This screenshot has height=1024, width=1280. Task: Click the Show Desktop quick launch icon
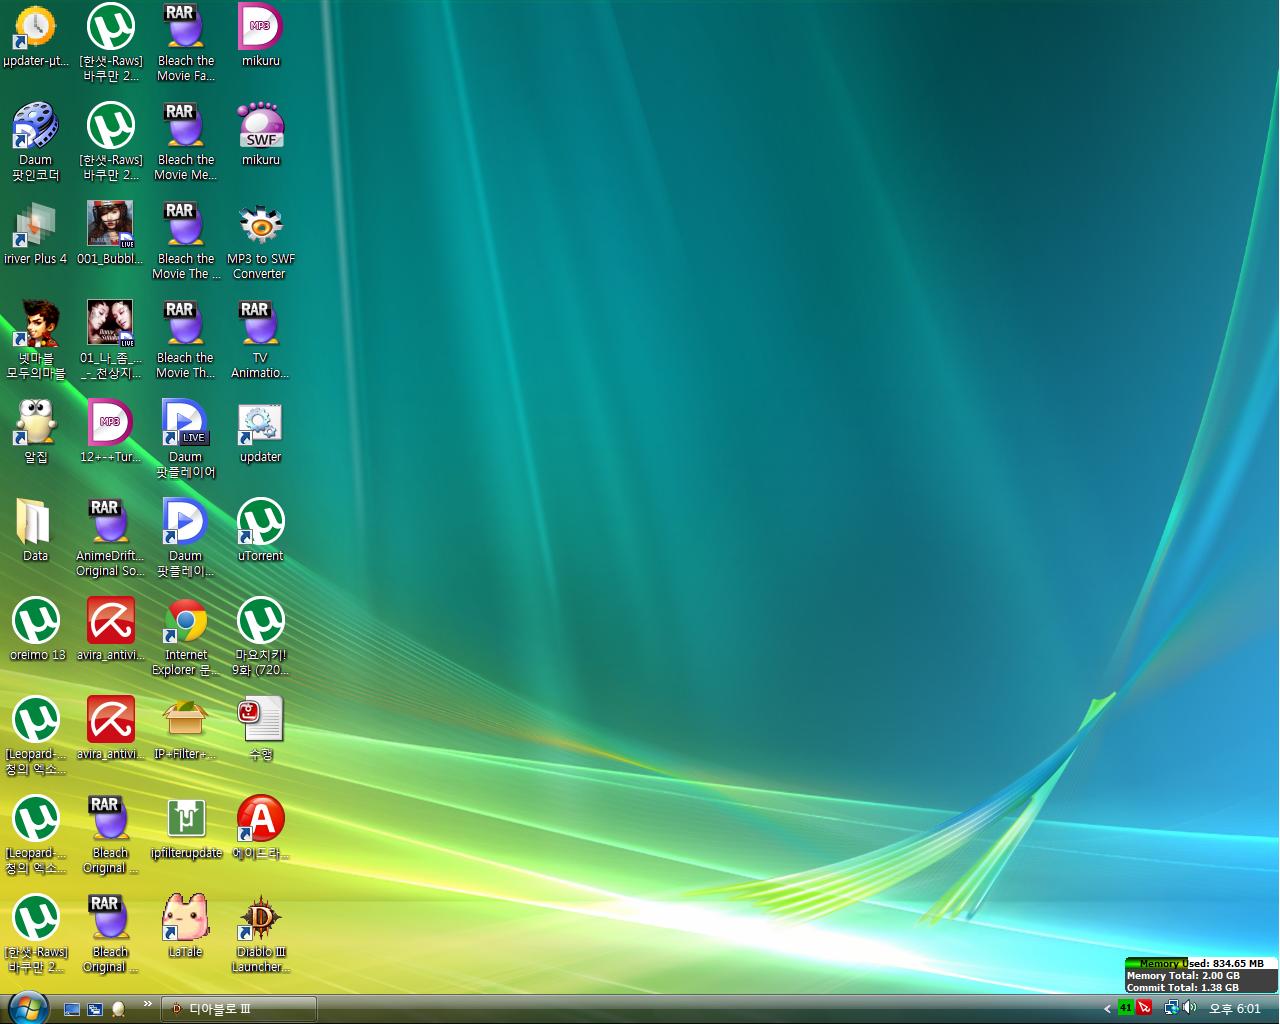[x=72, y=1010]
